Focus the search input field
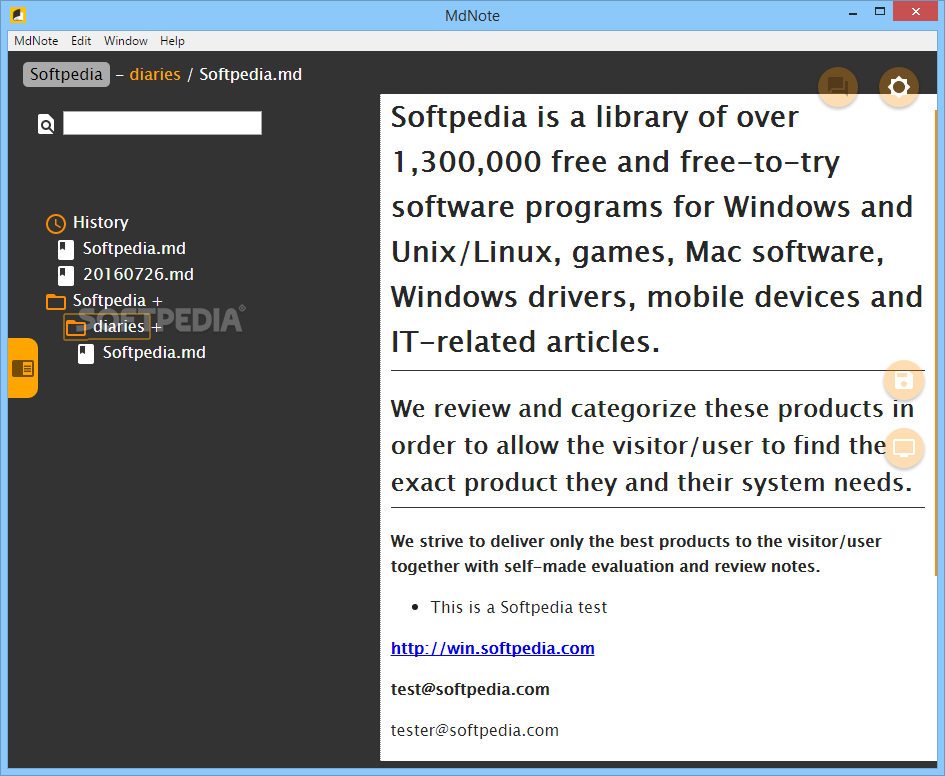Screen dimensions: 945x776 162,123
